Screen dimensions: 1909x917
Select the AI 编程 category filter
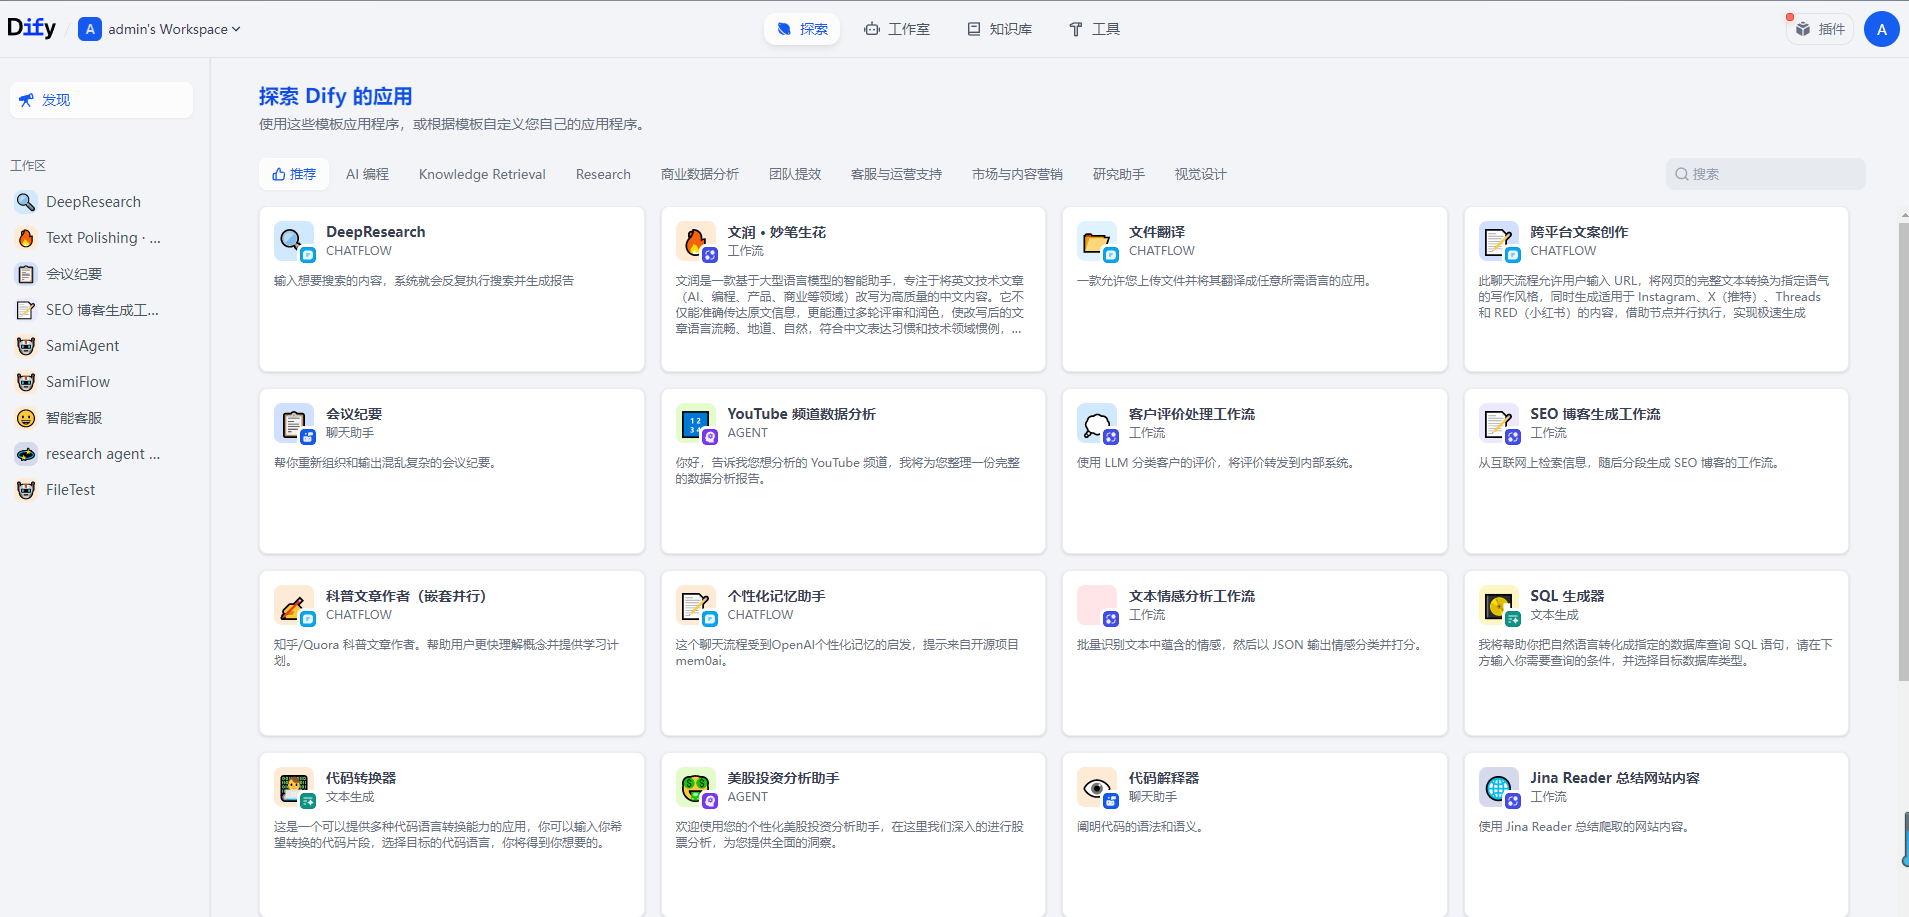click(367, 174)
